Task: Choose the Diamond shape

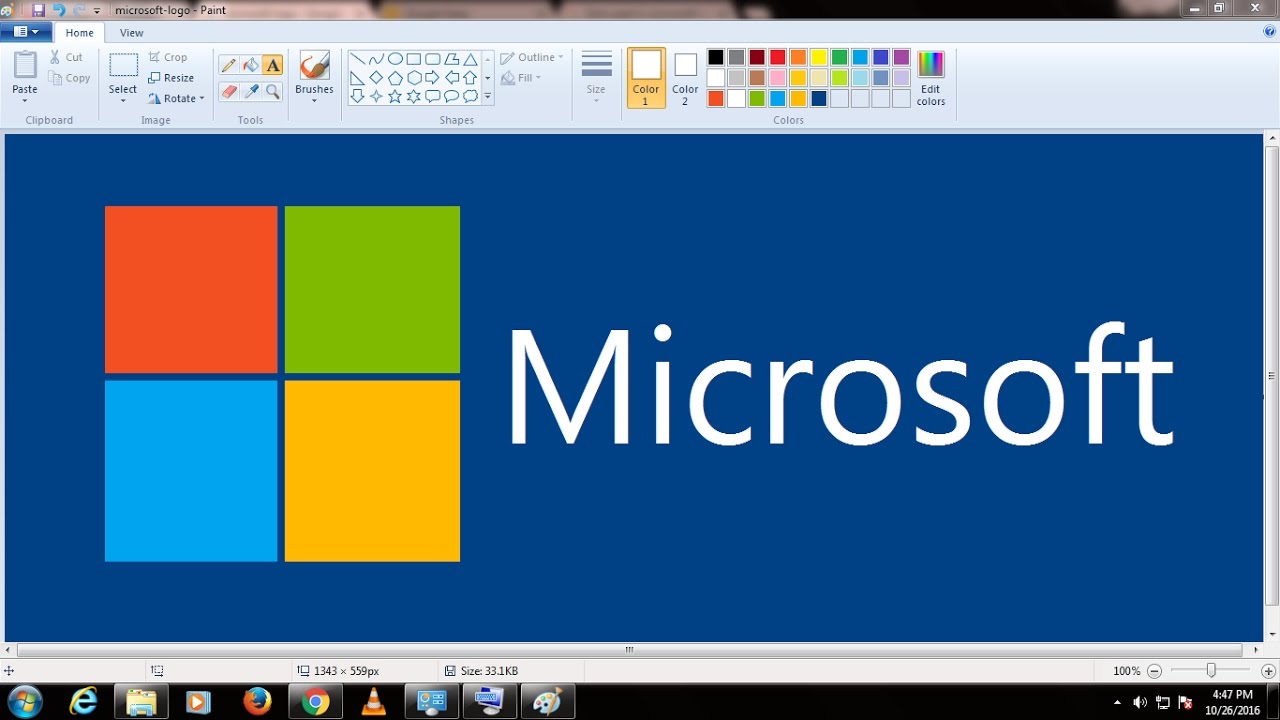Action: (376, 77)
